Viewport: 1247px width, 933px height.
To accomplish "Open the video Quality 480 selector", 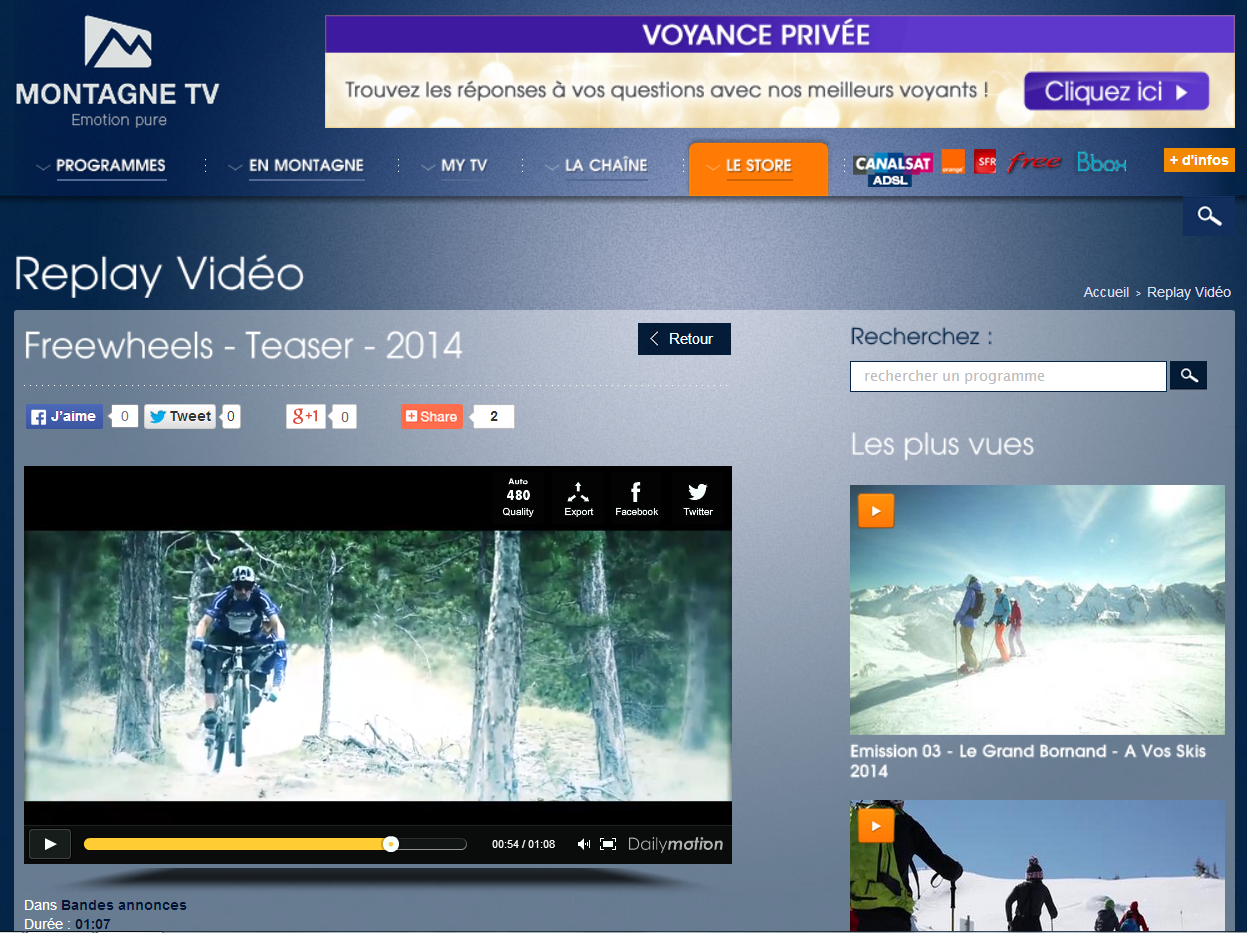I will (x=518, y=498).
